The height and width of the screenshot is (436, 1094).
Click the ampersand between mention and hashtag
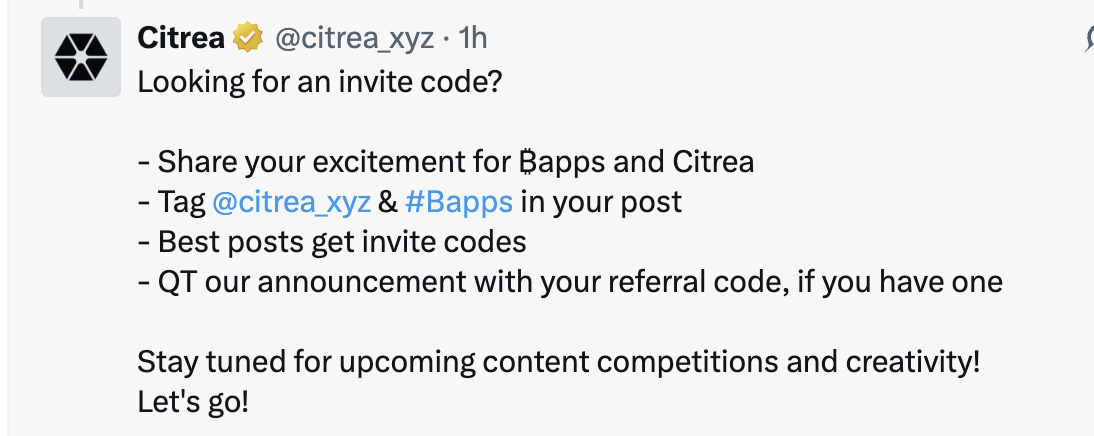(x=387, y=203)
